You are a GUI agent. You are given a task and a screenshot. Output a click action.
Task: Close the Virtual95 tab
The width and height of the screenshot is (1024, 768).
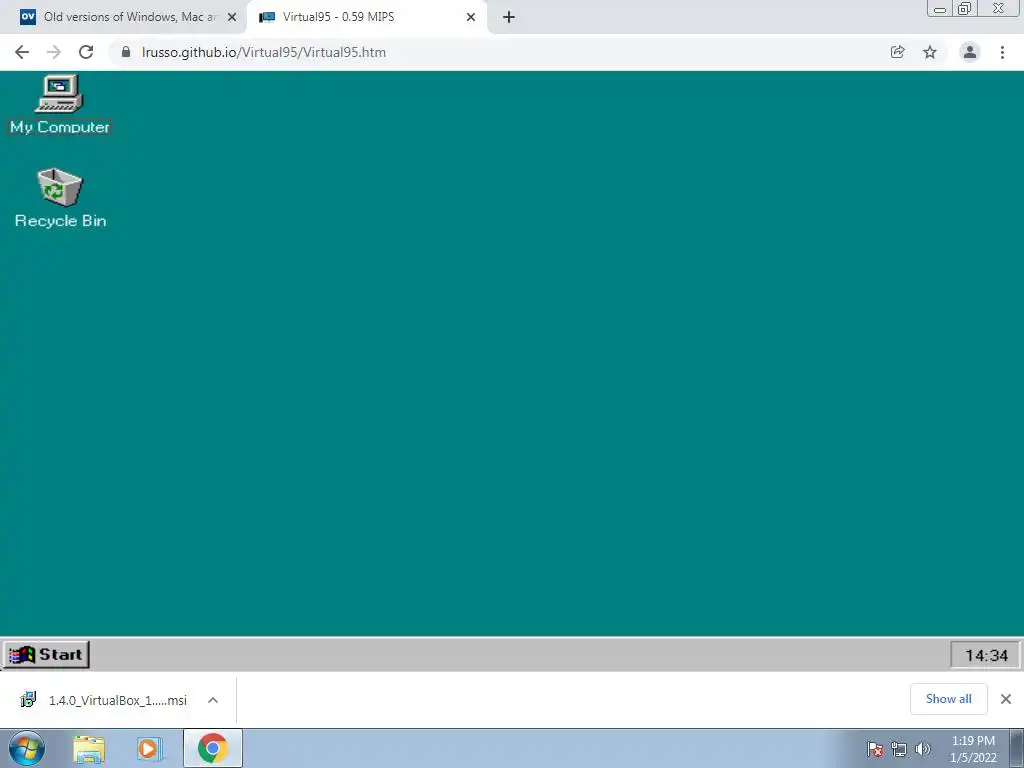471,17
